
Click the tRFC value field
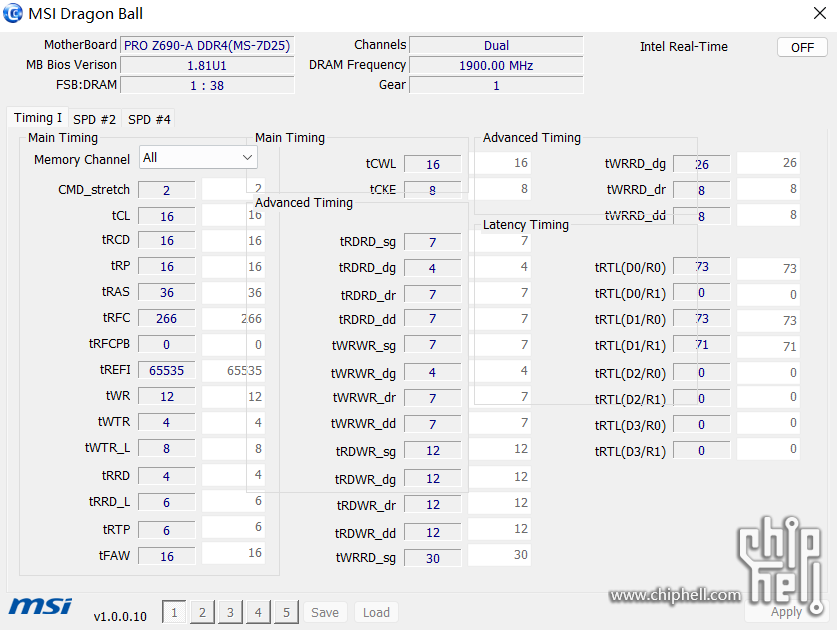point(167,318)
